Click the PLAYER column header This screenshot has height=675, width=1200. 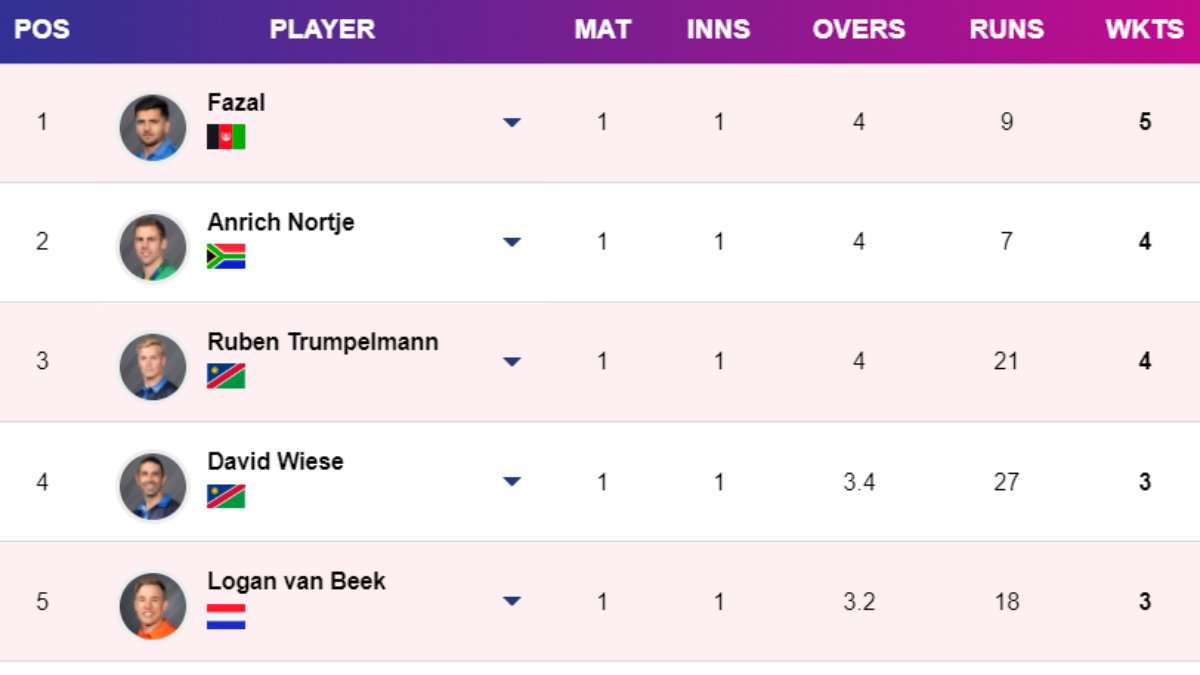pos(322,29)
